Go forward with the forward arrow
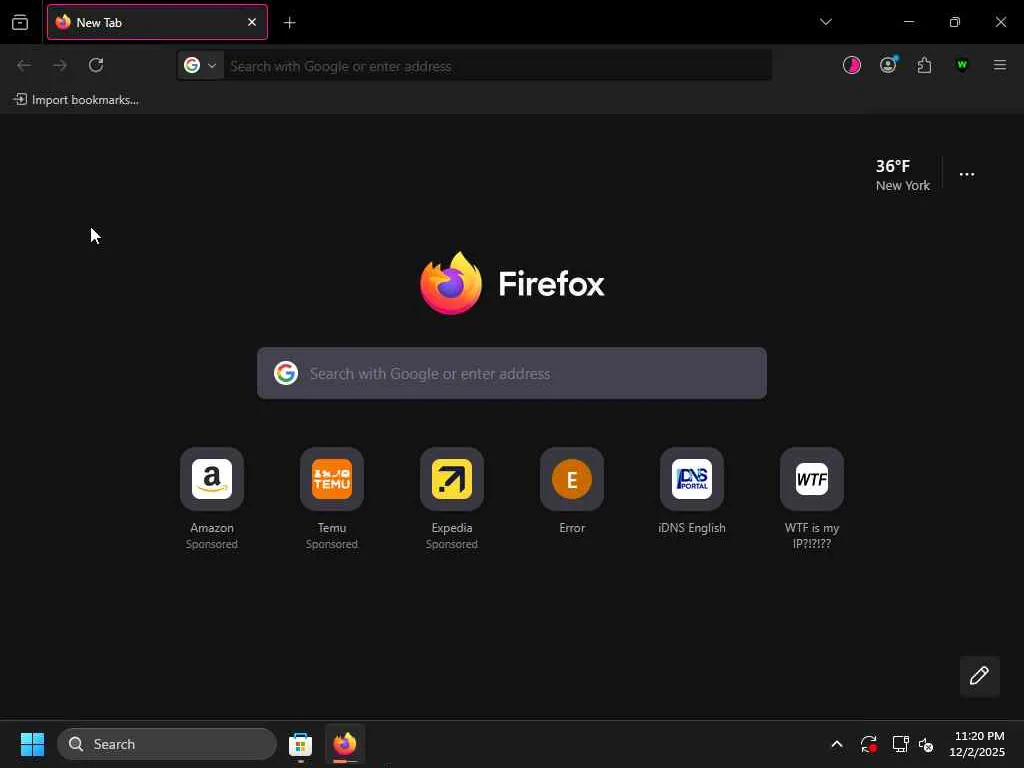Image resolution: width=1024 pixels, height=768 pixels. pyautogui.click(x=60, y=65)
